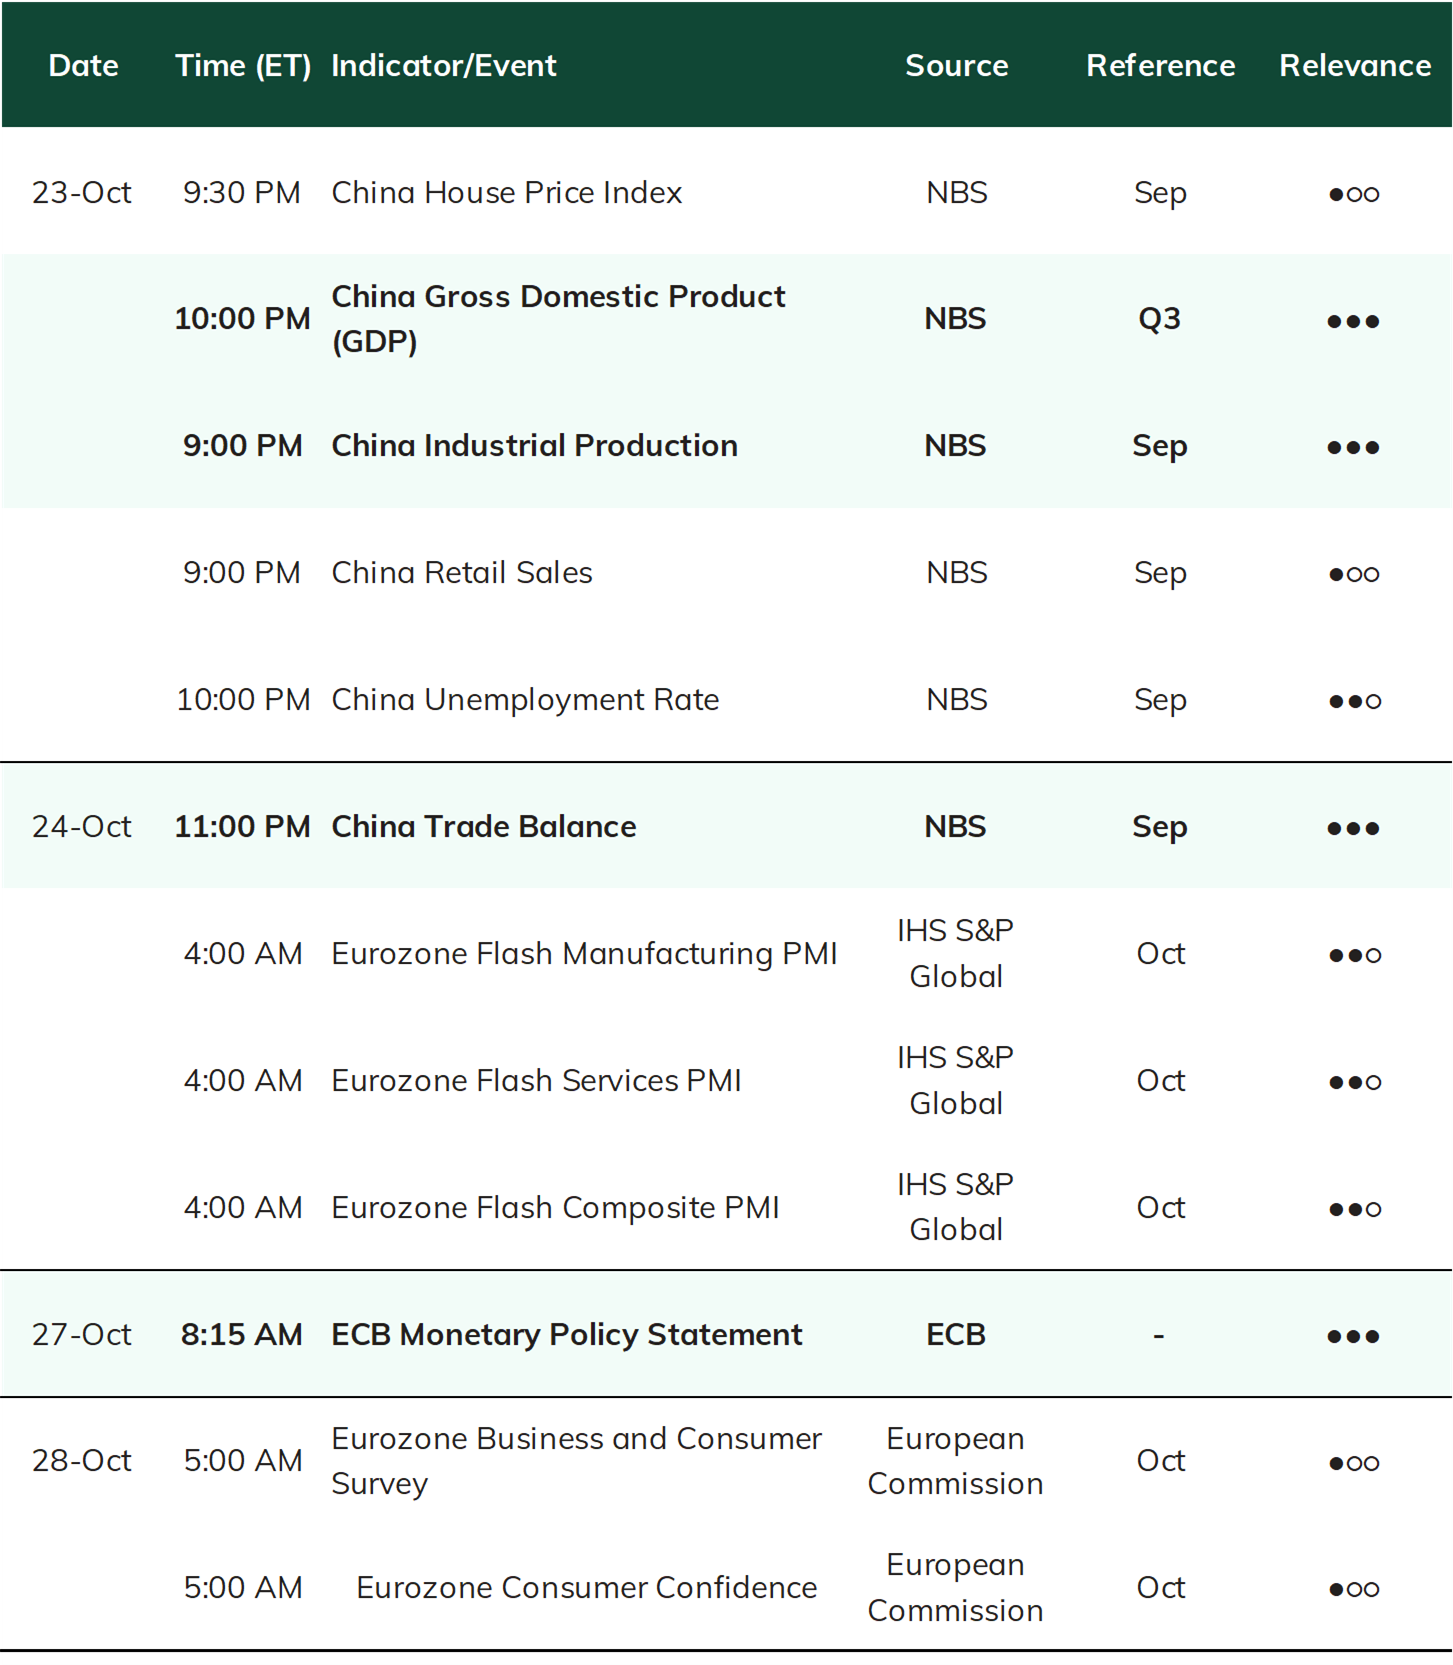Click the Q3 reference cell

pos(1160,319)
